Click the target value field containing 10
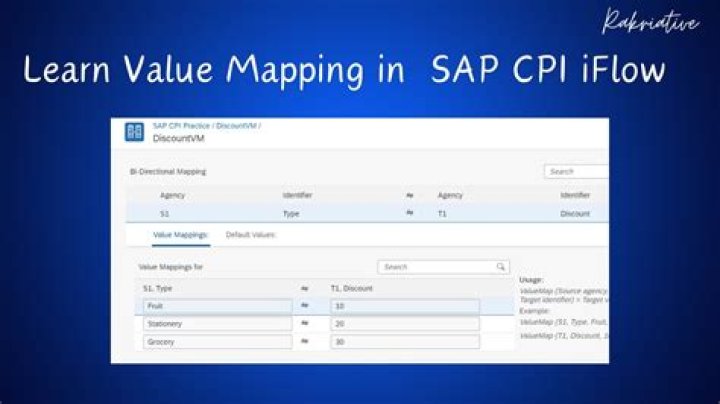This screenshot has height=404, width=720. [405, 306]
